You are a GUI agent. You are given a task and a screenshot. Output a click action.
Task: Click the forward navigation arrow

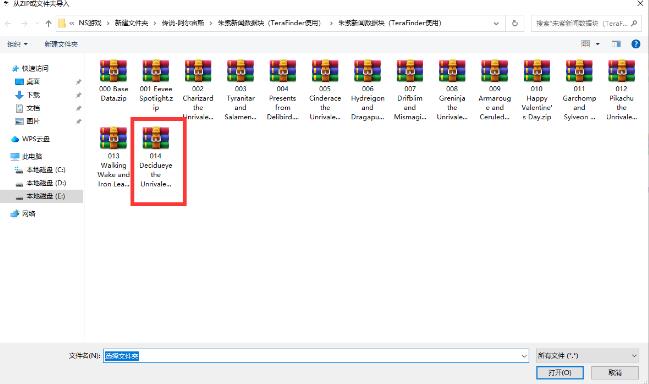point(24,24)
